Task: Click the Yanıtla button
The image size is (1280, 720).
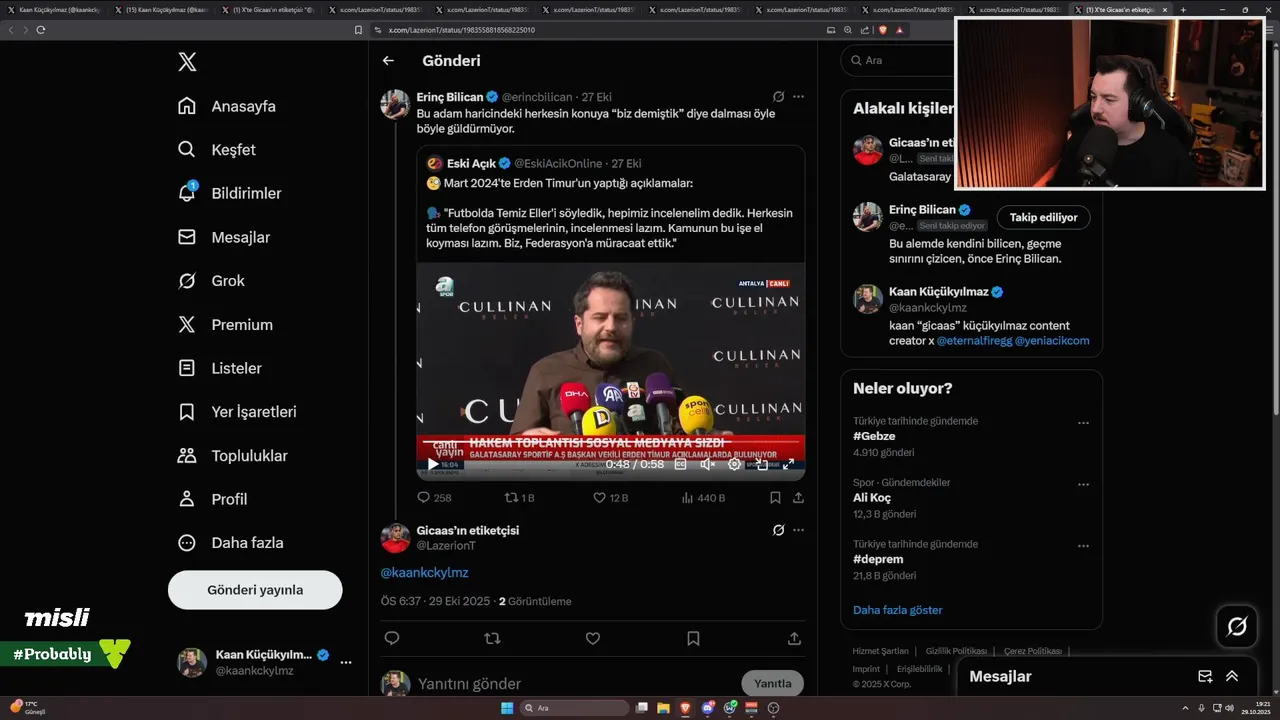Action: [772, 684]
